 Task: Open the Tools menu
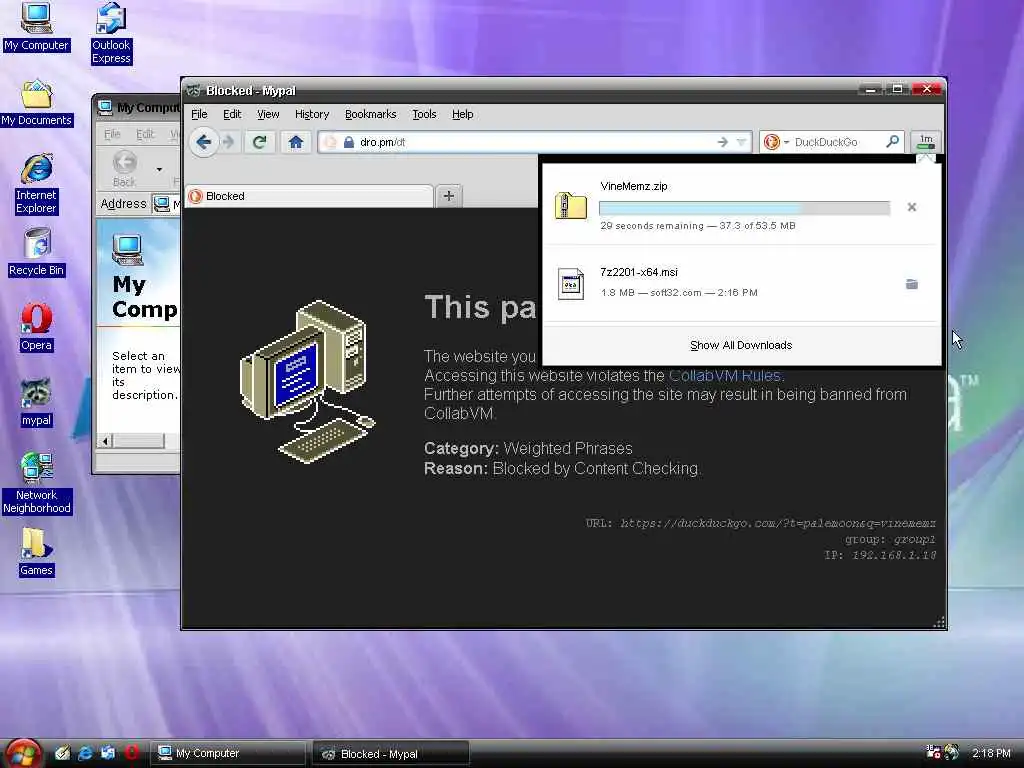coord(424,114)
